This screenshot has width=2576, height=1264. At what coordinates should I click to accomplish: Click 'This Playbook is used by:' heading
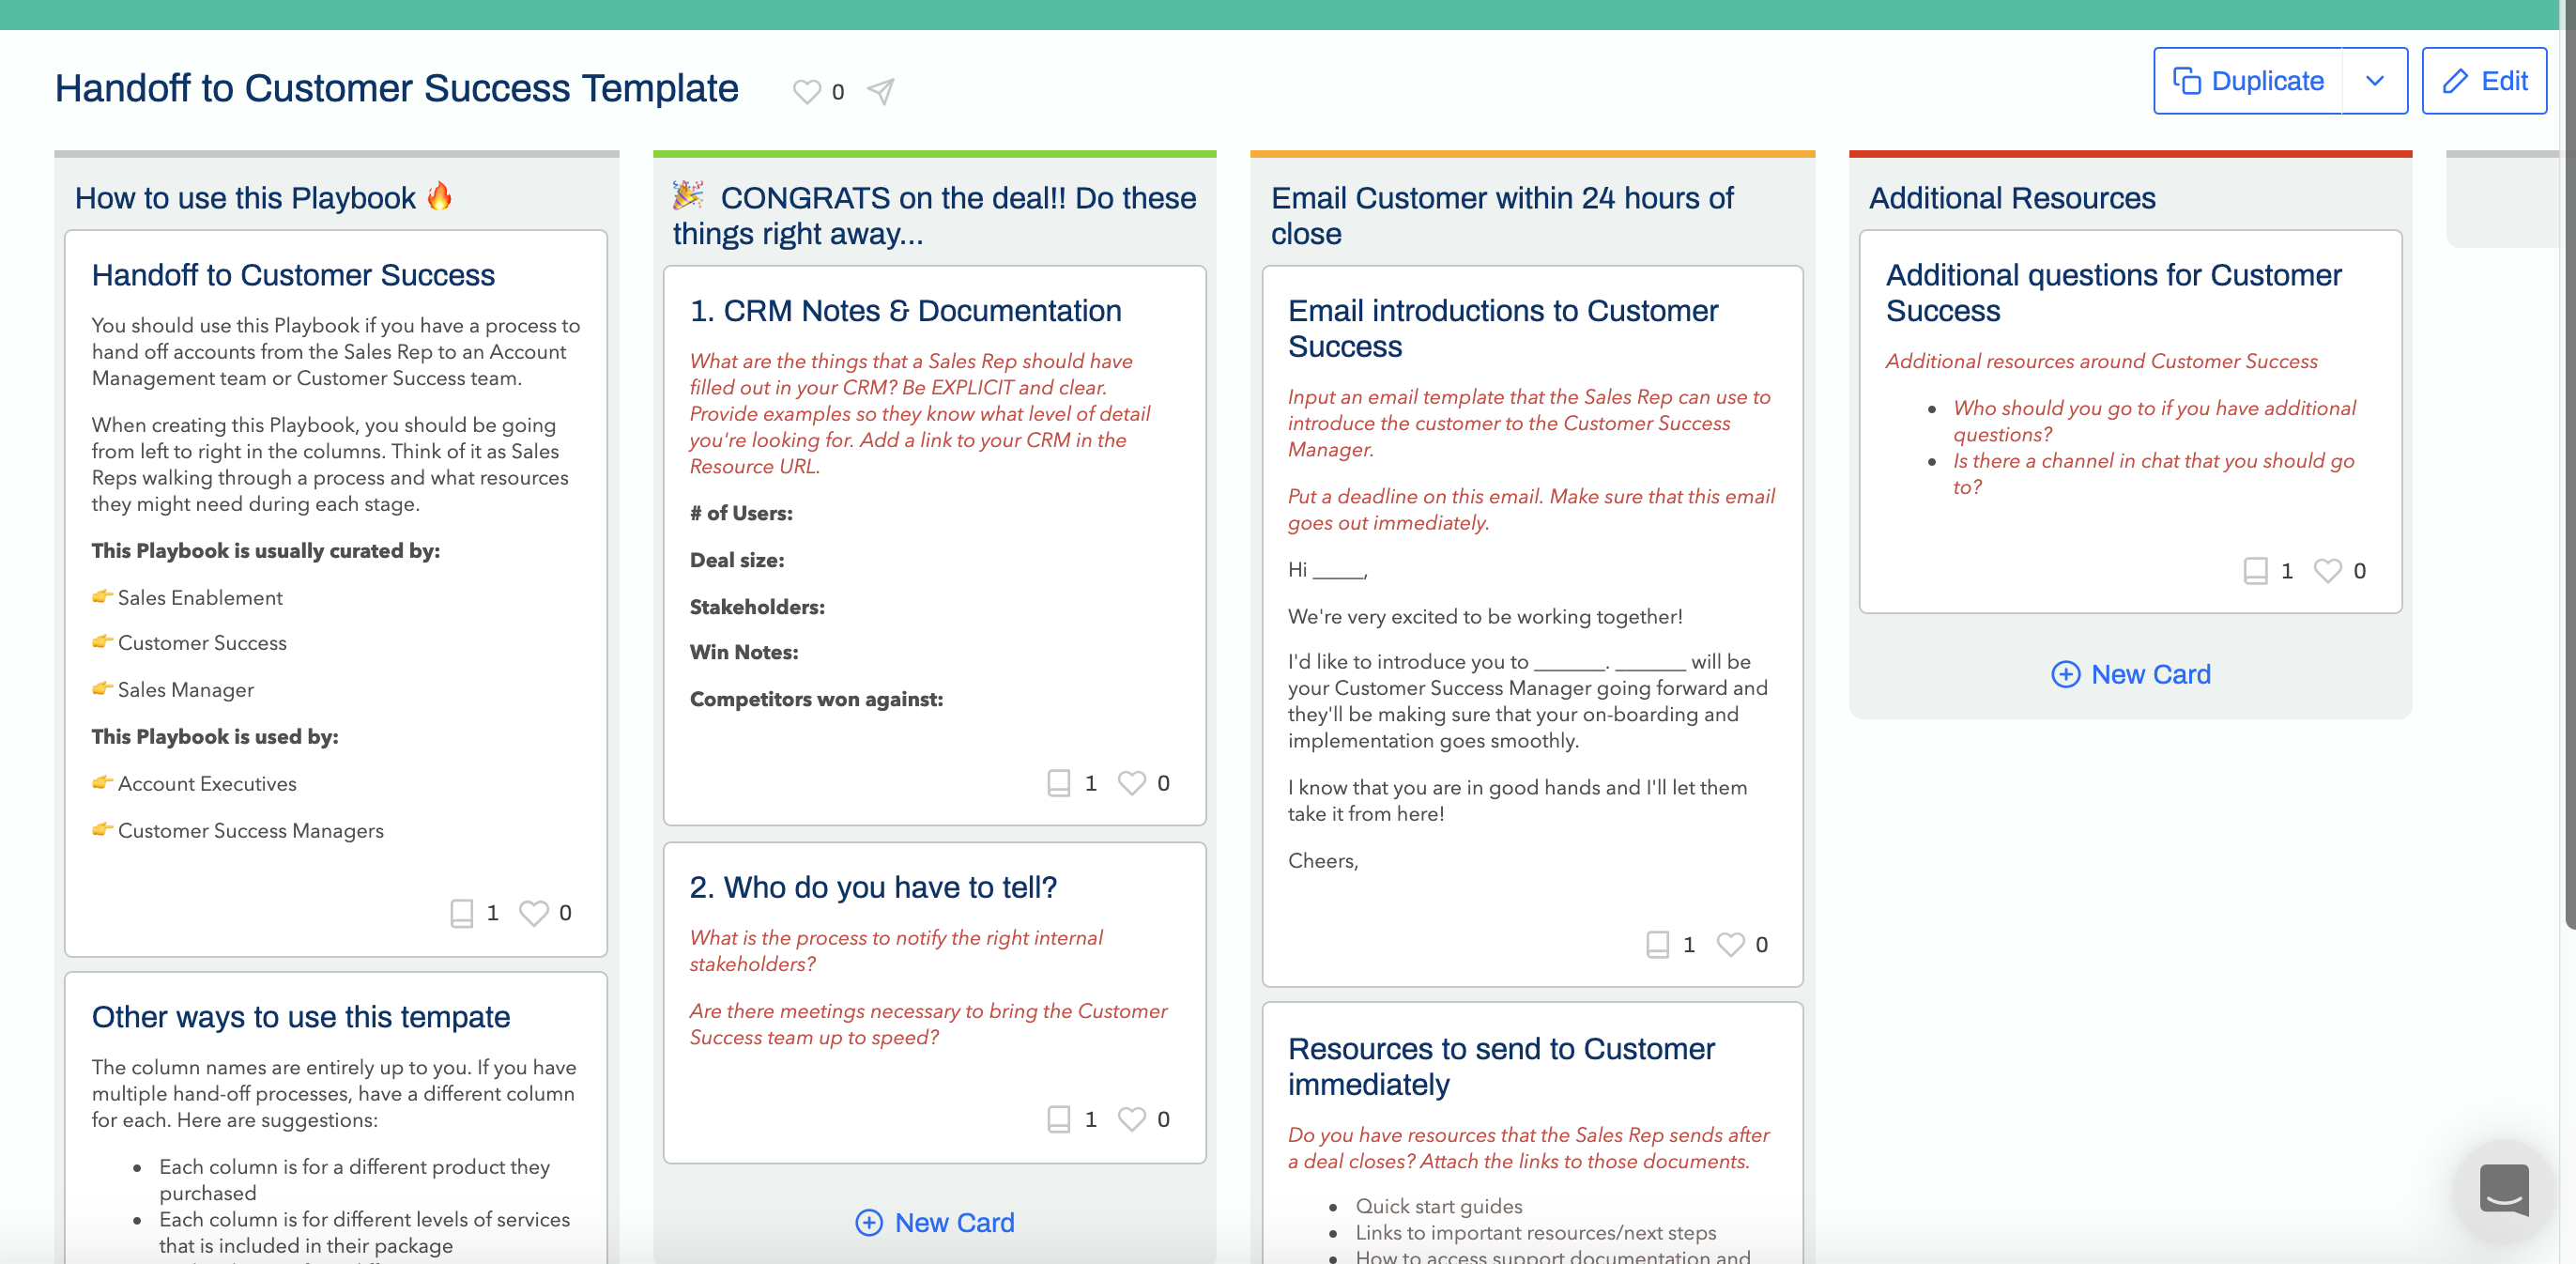click(x=215, y=737)
